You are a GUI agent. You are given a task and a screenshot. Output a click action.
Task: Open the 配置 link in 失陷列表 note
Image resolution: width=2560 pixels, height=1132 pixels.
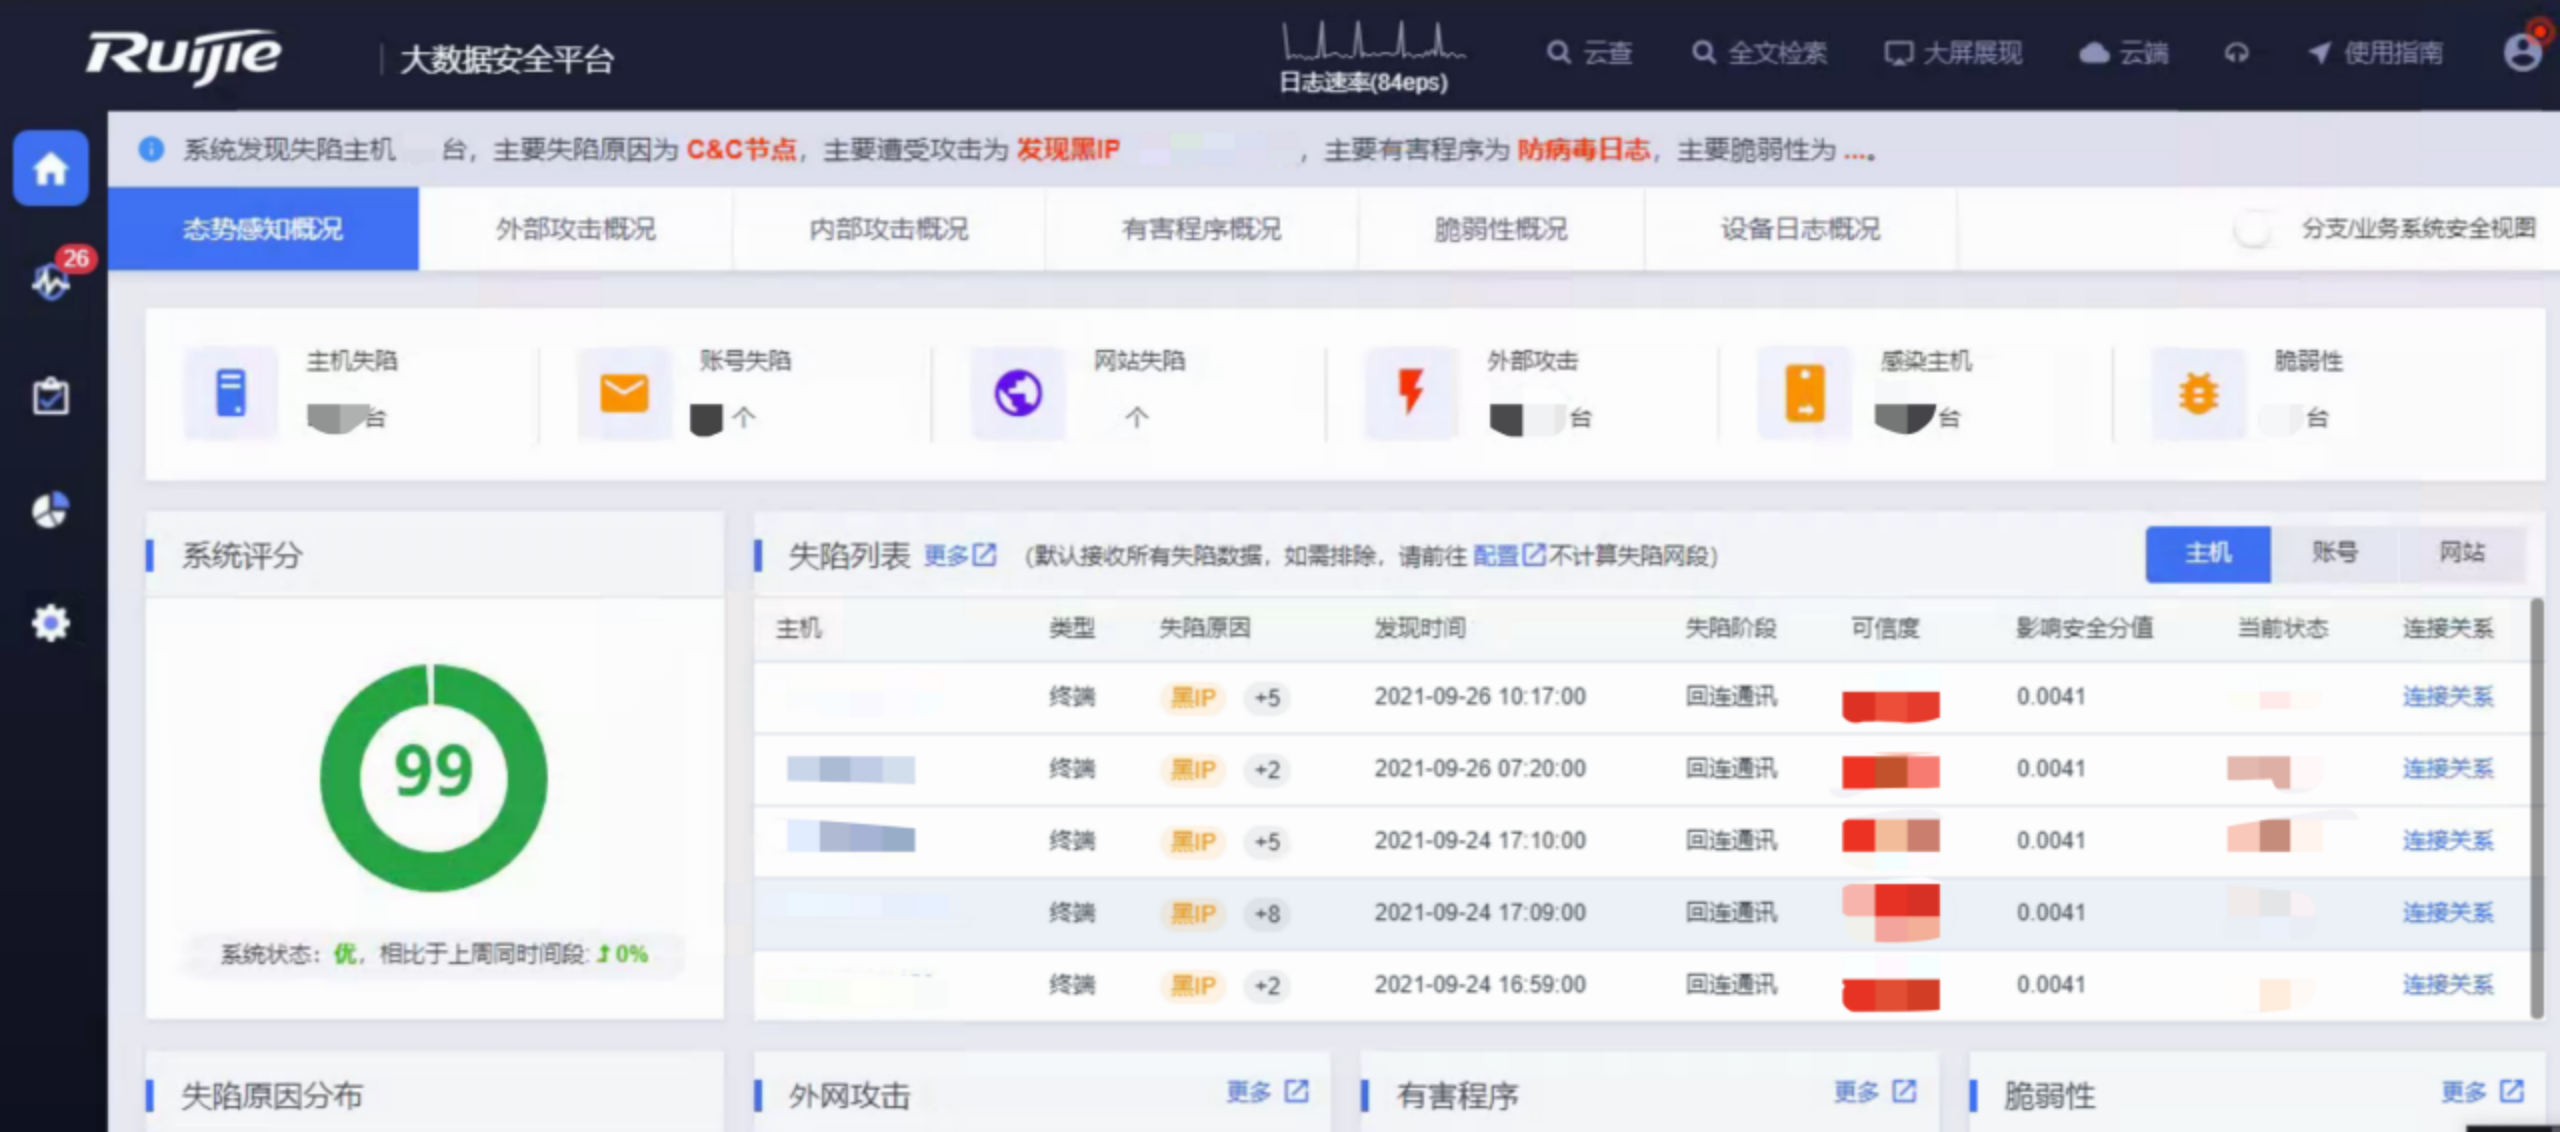click(1509, 555)
